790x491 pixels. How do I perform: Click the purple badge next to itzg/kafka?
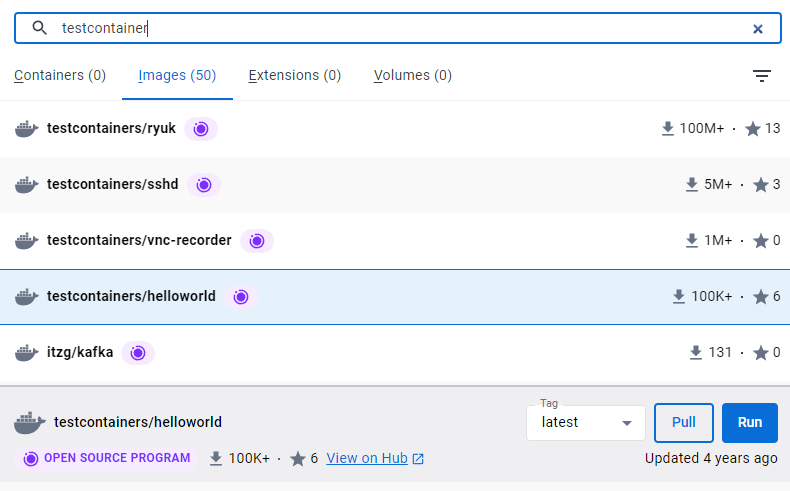coord(138,353)
